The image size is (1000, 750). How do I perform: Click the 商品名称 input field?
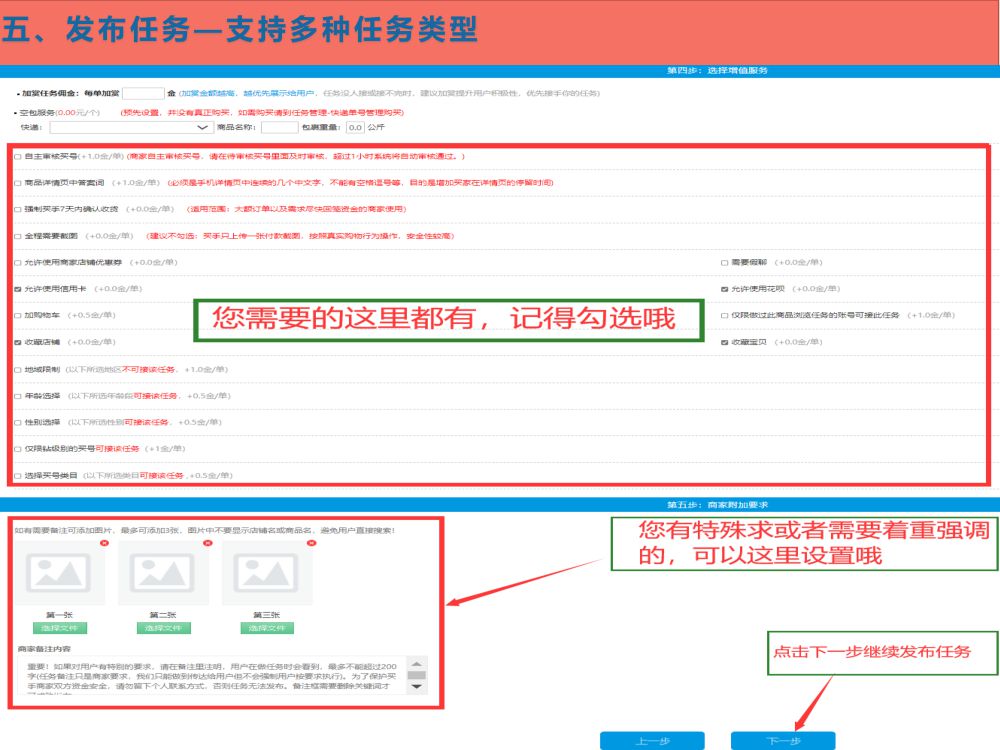279,128
